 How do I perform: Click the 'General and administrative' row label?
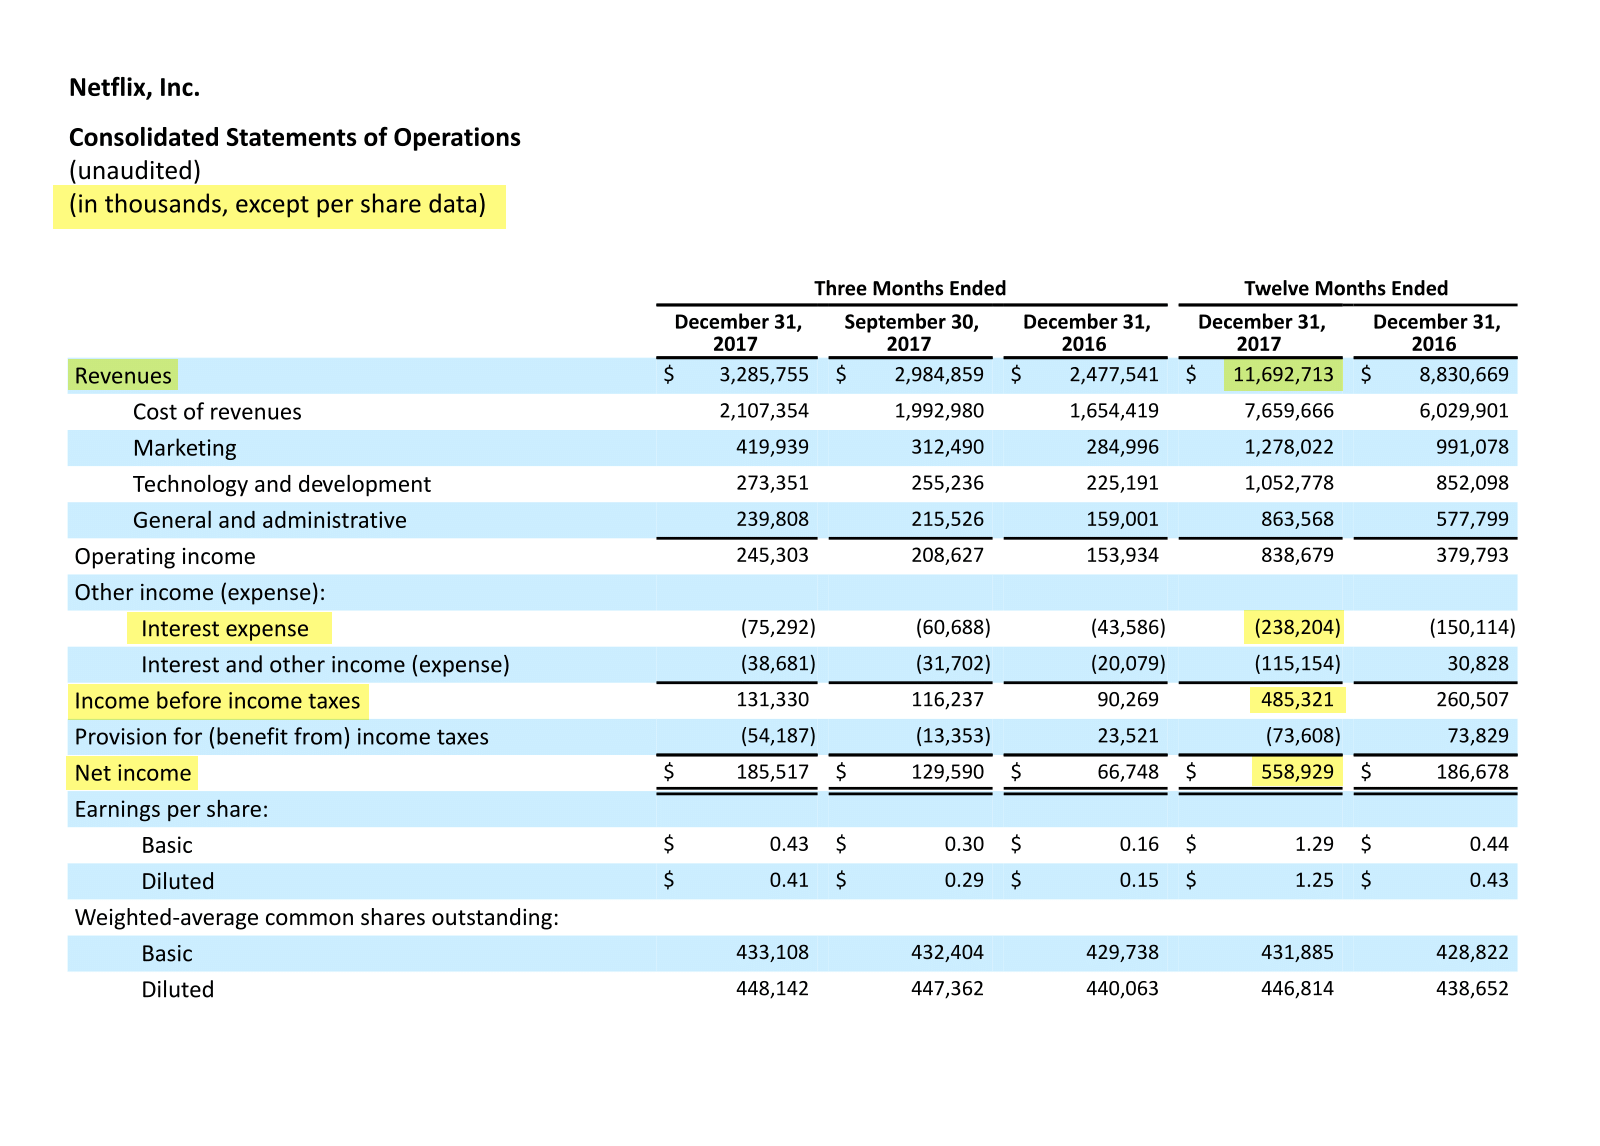pyautogui.click(x=270, y=520)
